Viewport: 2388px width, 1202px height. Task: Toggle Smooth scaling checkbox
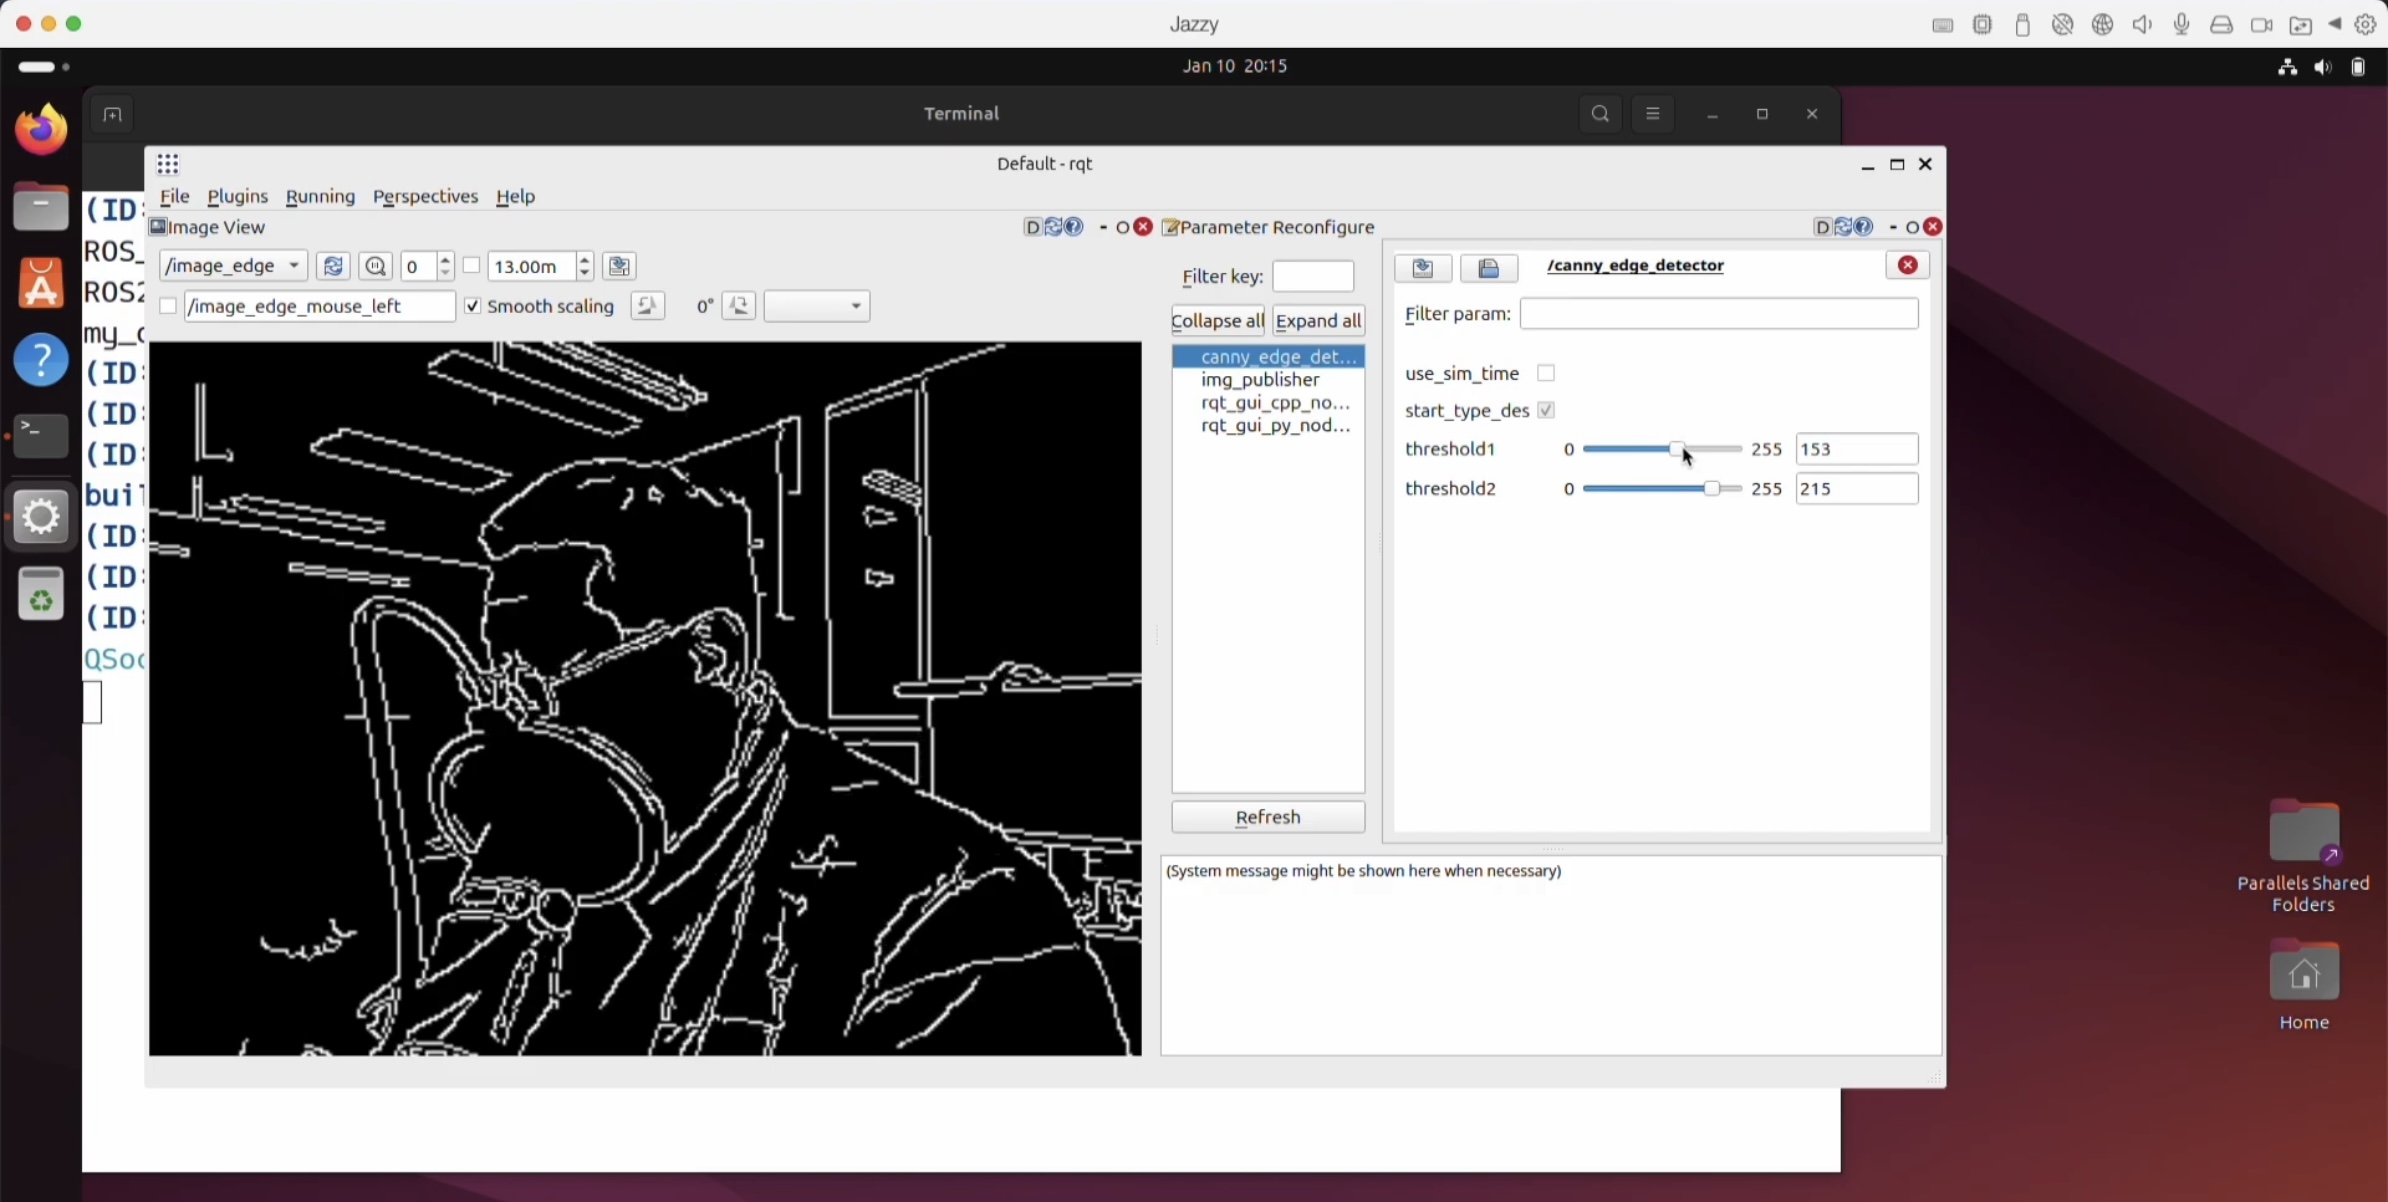coord(473,306)
